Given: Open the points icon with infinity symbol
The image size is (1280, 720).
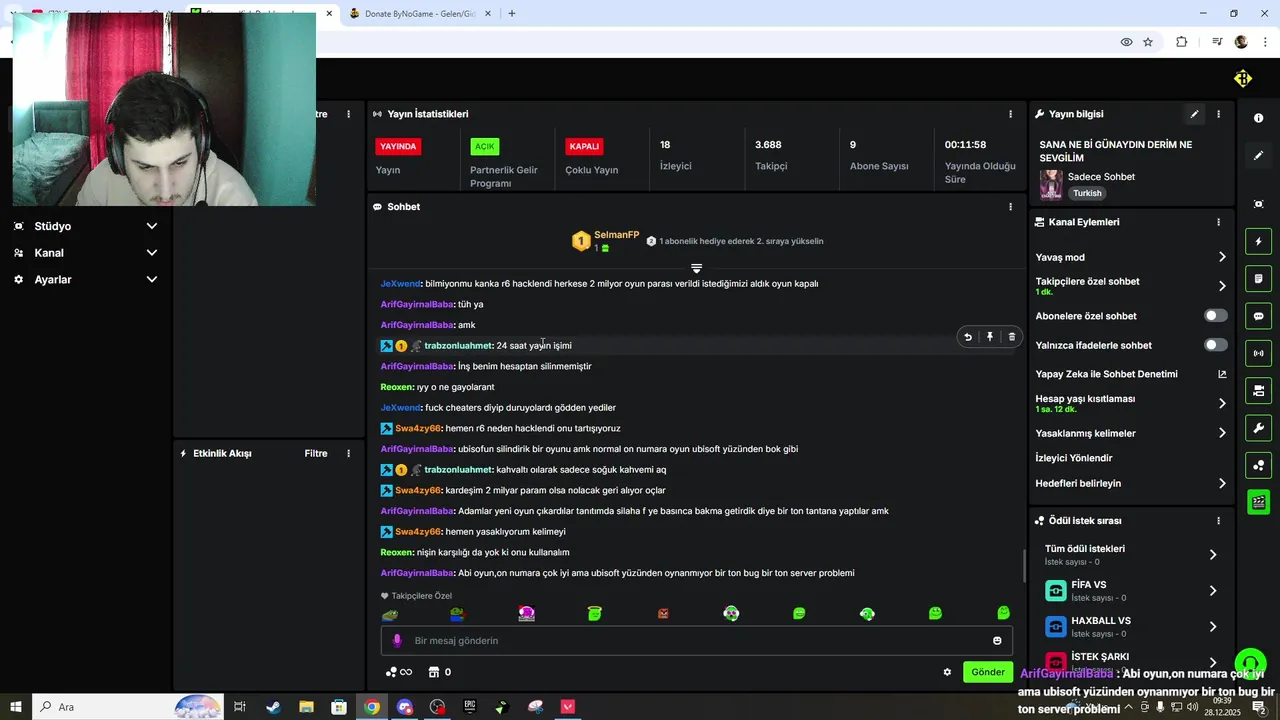Looking at the screenshot, I should click(398, 672).
